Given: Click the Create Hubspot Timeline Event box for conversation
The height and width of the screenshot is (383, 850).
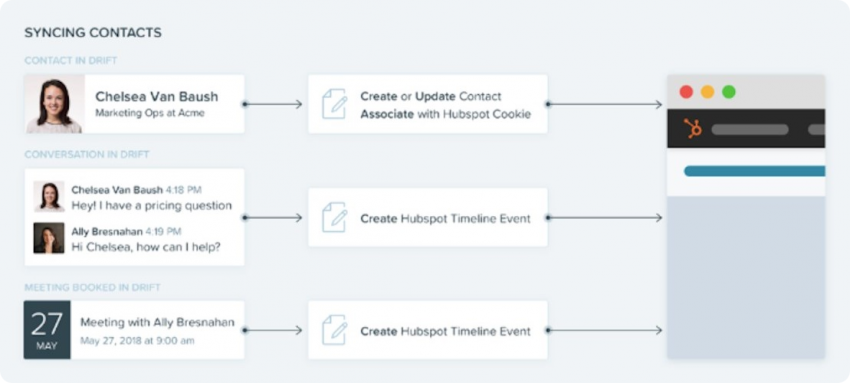Looking at the screenshot, I should point(428,217).
